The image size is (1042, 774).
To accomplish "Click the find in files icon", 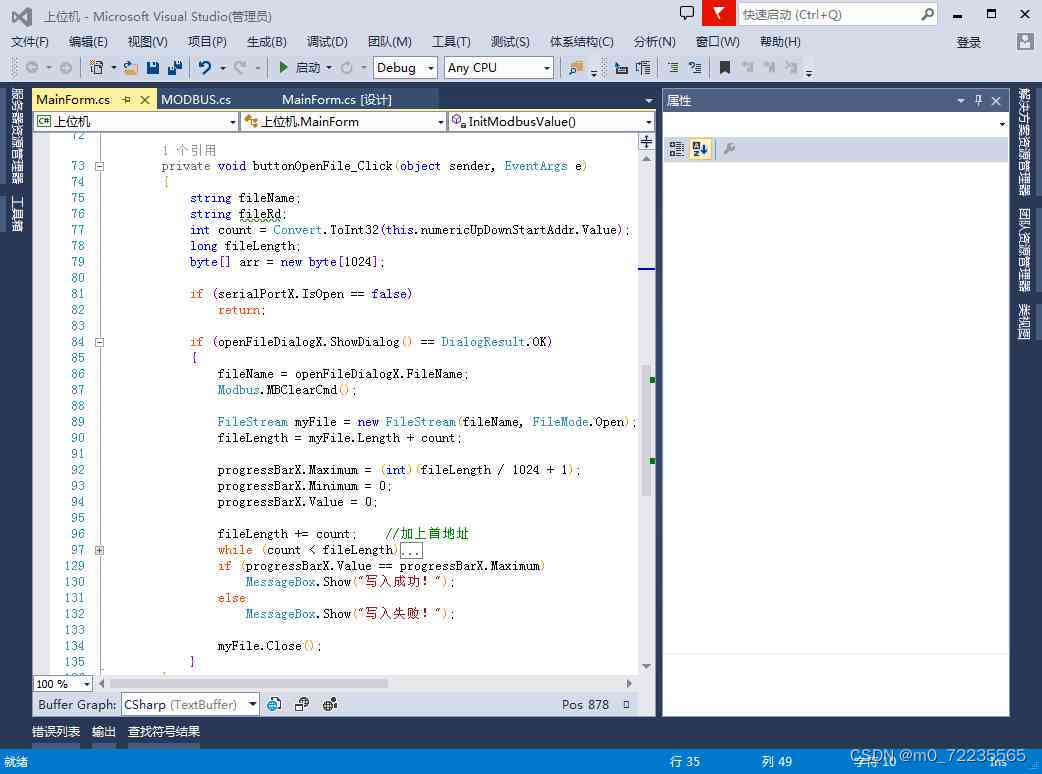I will click(x=576, y=67).
